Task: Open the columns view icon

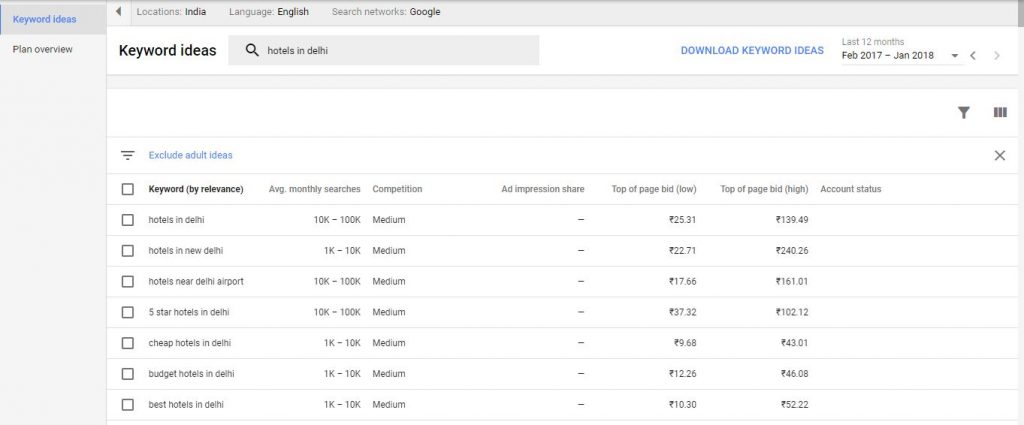Action: pyautogui.click(x=999, y=113)
